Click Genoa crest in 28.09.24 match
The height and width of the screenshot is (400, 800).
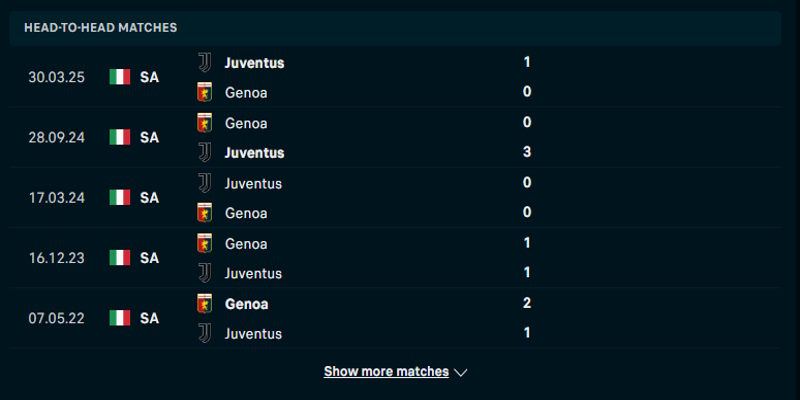(x=205, y=123)
